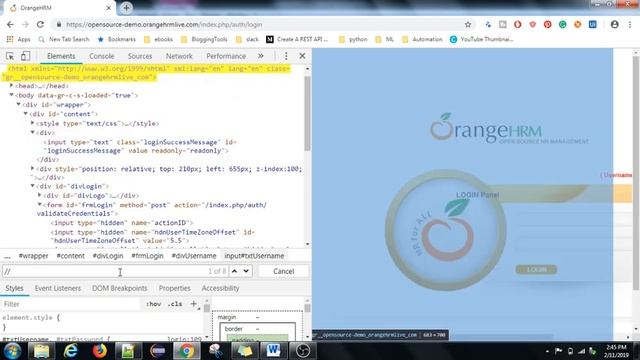Open the python bookmark folder
Image resolution: width=640 pixels, height=360 pixels.
[x=353, y=39]
